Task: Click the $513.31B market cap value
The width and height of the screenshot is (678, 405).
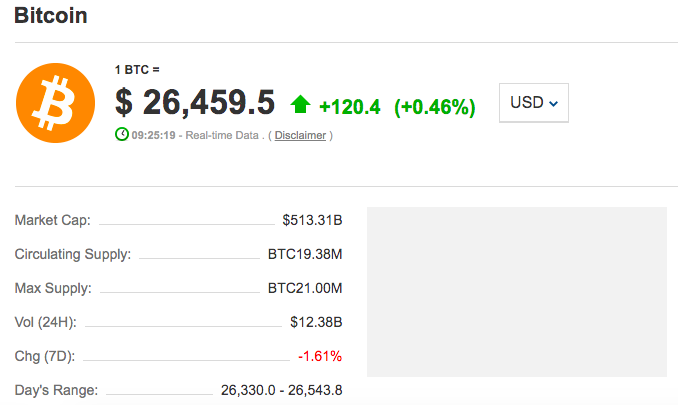Action: pyautogui.click(x=313, y=221)
